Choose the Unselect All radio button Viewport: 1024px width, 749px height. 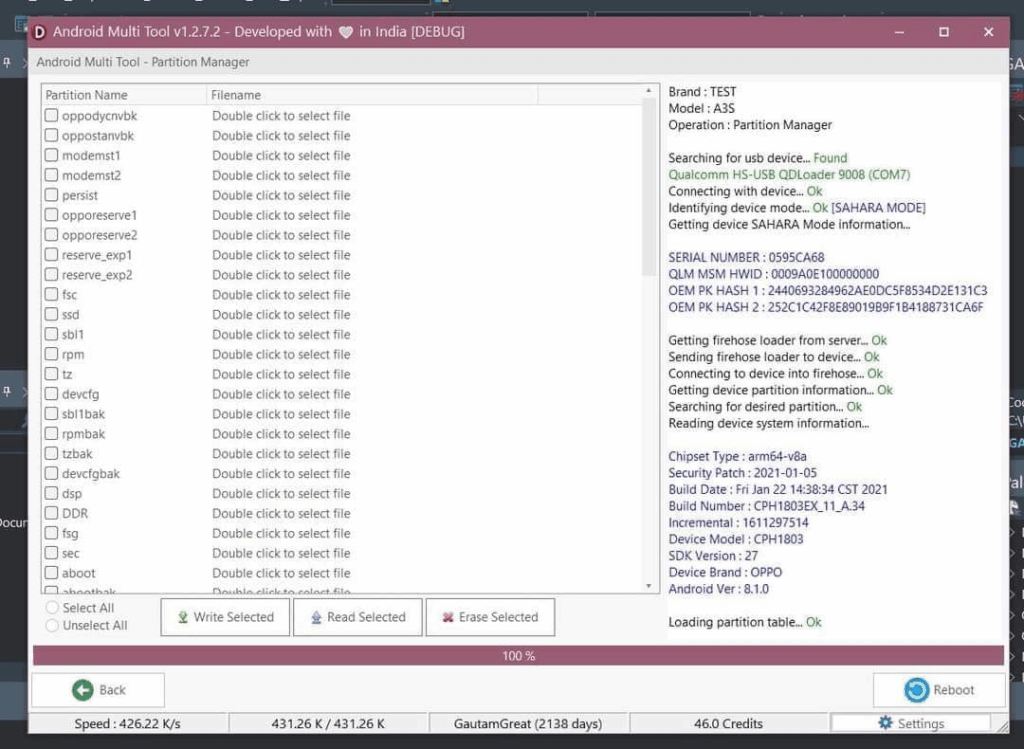point(52,626)
